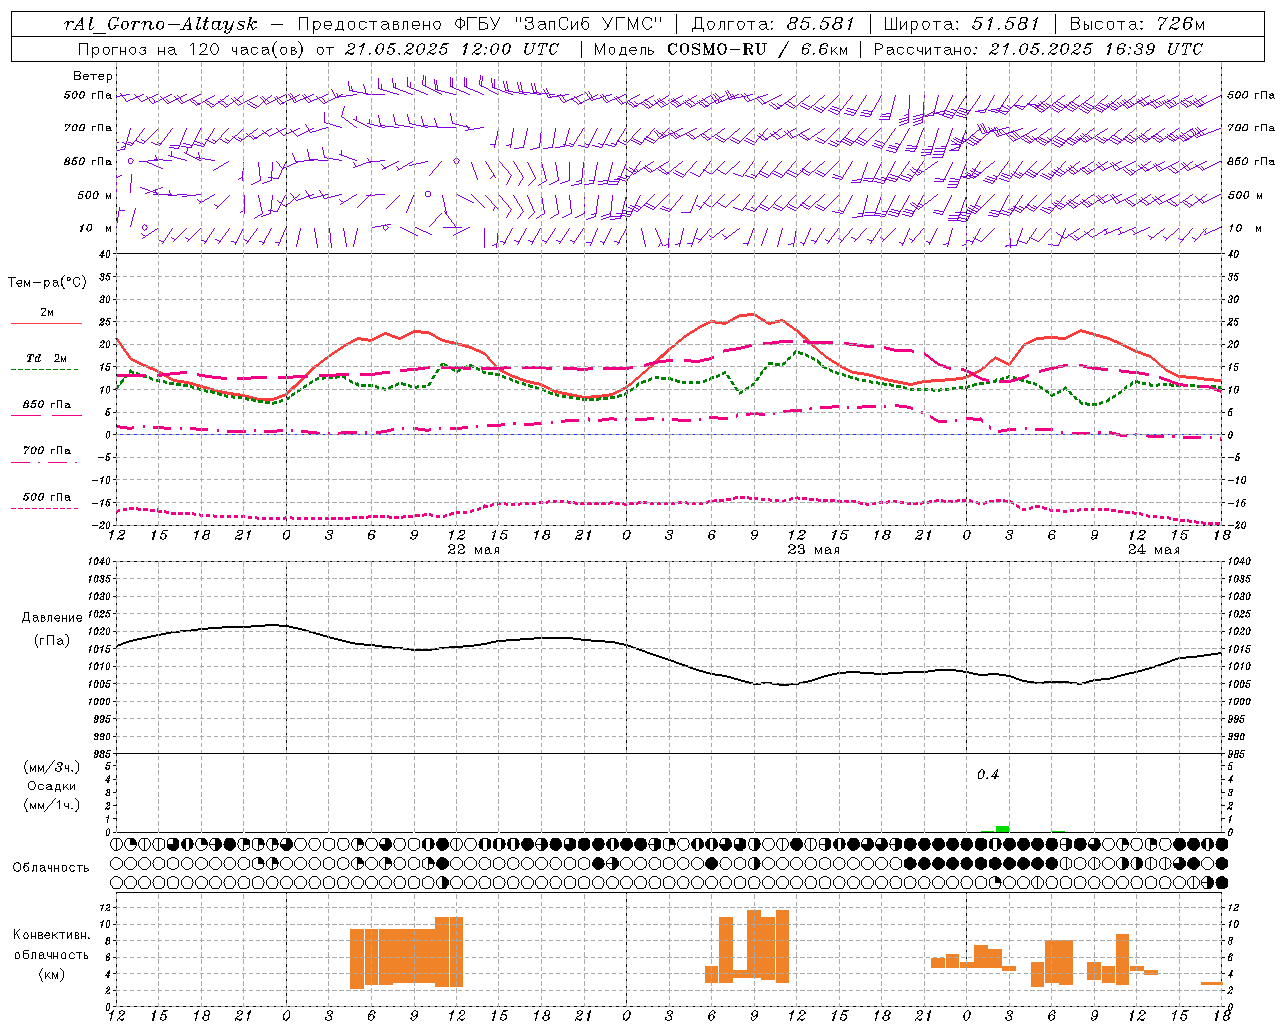Click the Широта: 51.581 header field

tap(961, 24)
